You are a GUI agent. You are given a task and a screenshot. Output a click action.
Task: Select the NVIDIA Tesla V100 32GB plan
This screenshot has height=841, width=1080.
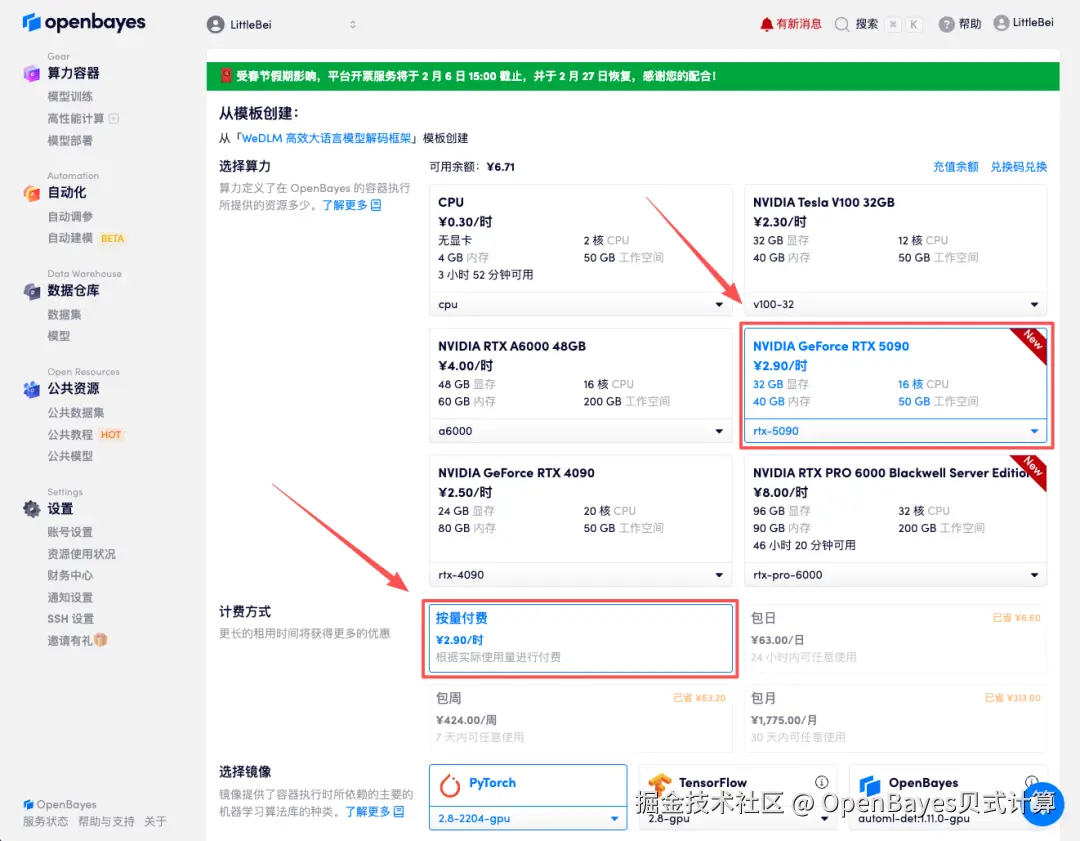click(x=895, y=240)
